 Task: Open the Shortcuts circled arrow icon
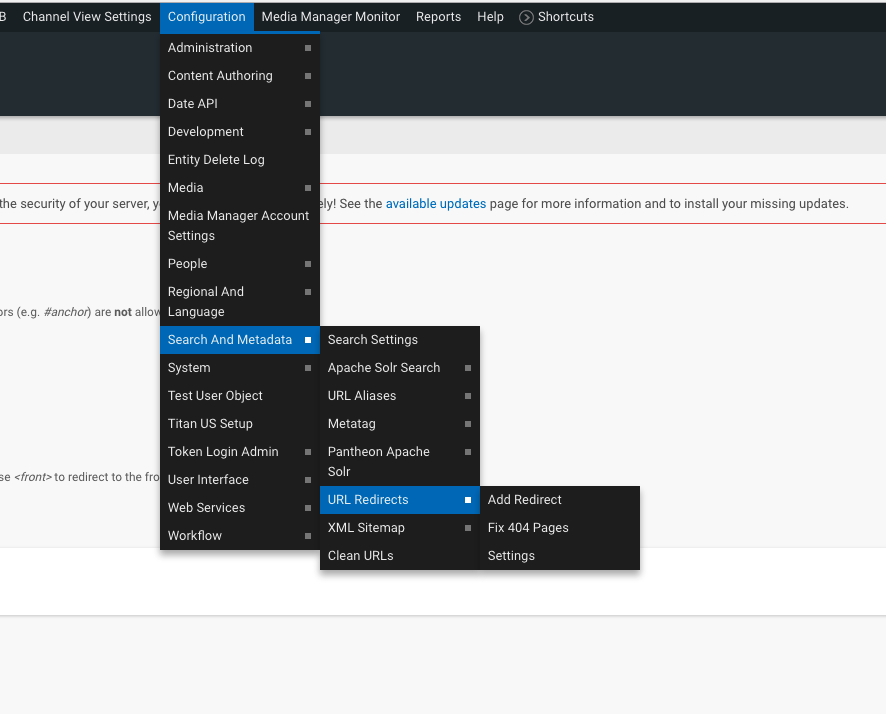click(x=526, y=18)
